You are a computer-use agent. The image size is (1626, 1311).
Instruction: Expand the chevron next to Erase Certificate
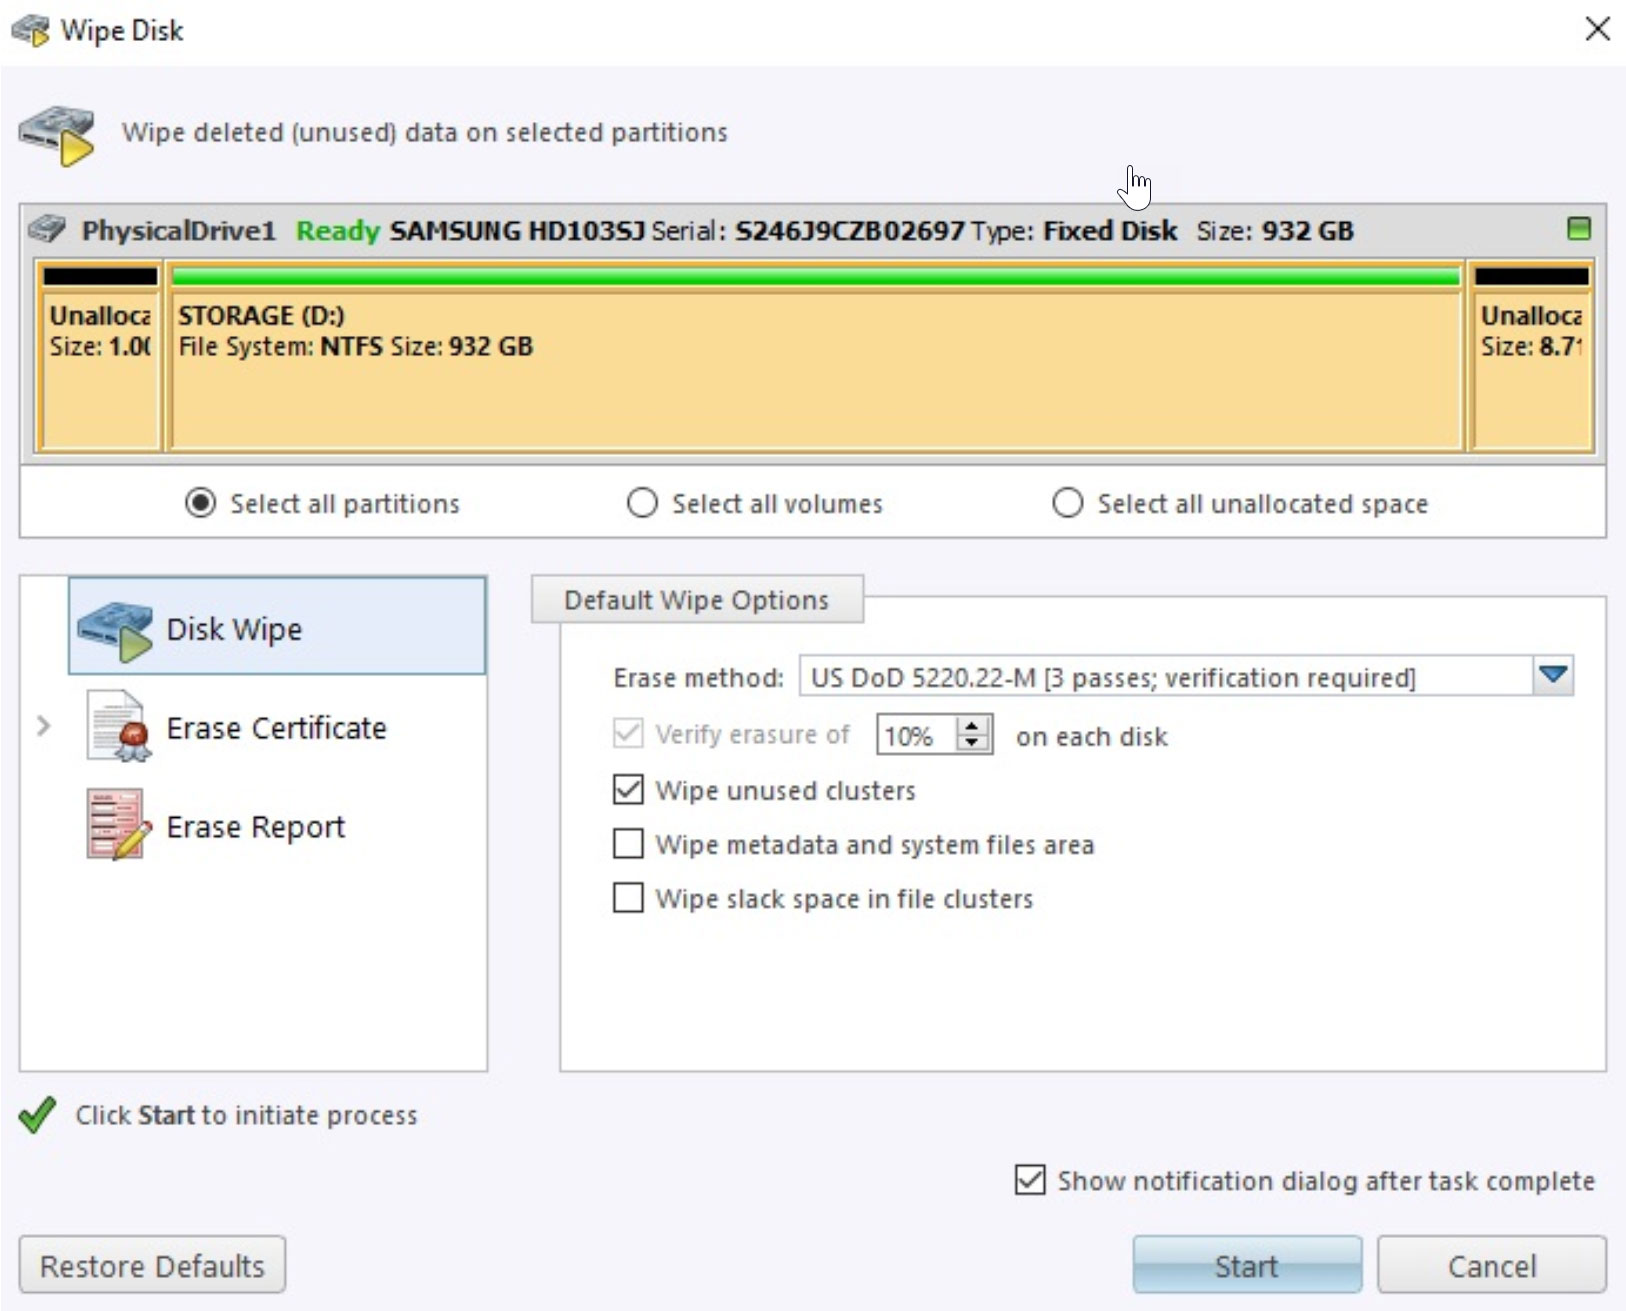[42, 727]
